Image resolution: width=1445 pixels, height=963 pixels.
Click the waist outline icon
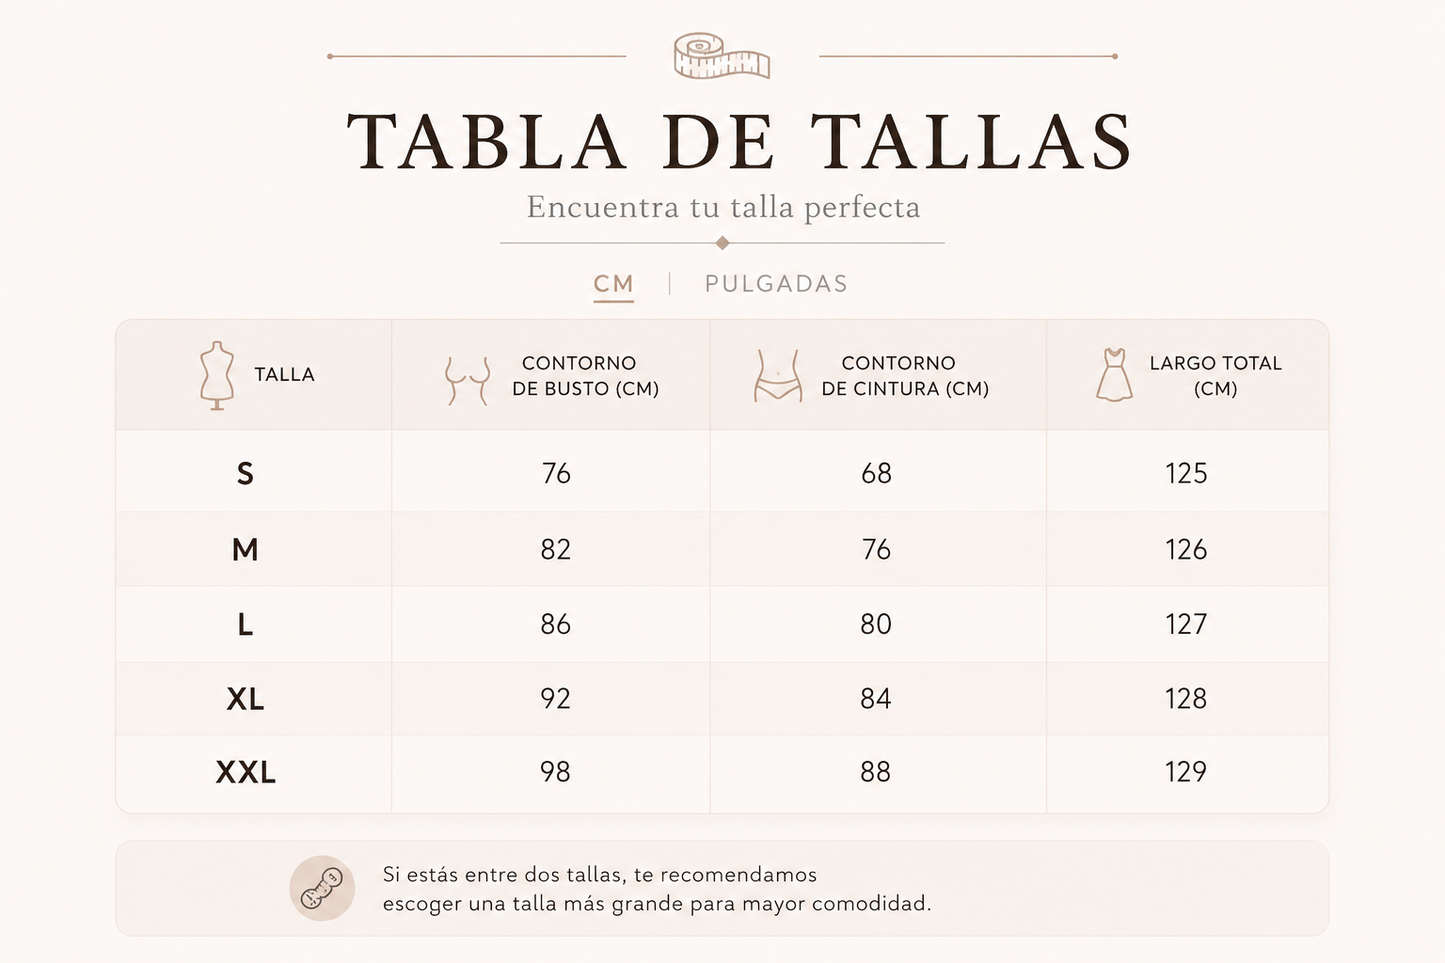(x=778, y=375)
